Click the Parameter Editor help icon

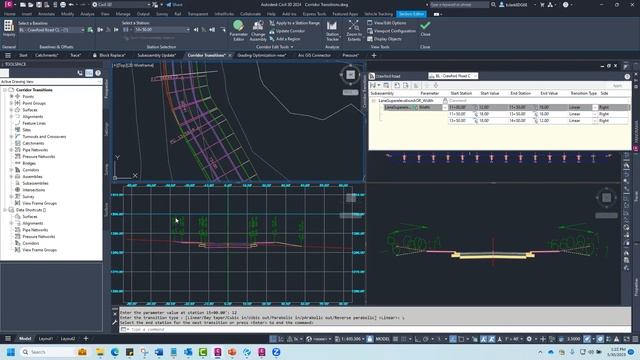[627, 76]
